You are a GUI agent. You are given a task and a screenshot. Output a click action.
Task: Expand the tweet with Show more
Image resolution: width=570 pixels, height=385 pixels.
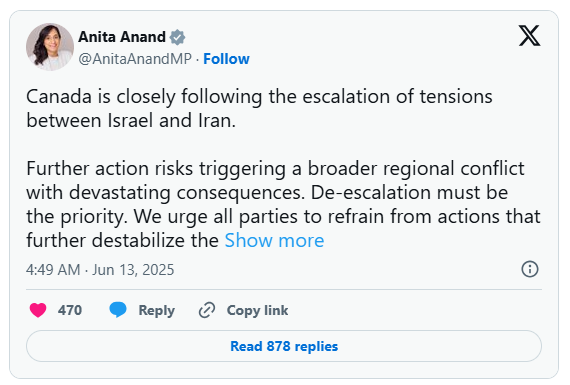click(274, 241)
